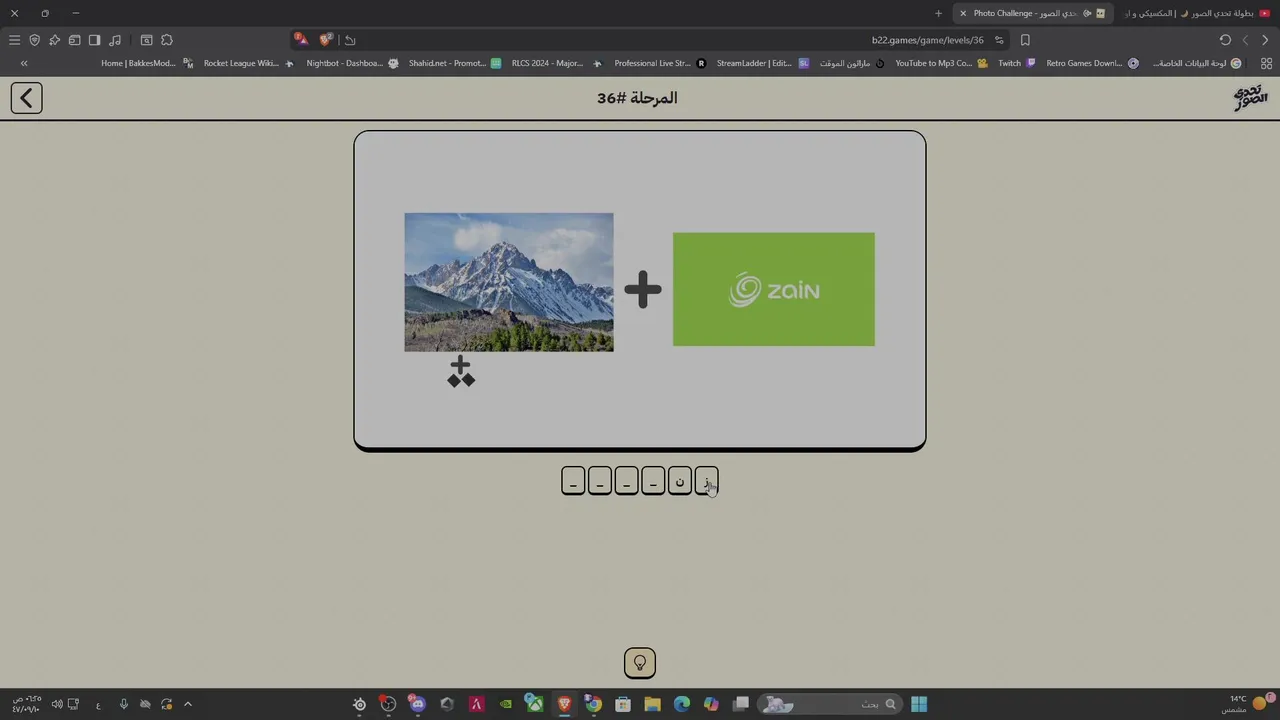Expand hidden bookmarks double chevron
1280x720 pixels.
point(24,63)
